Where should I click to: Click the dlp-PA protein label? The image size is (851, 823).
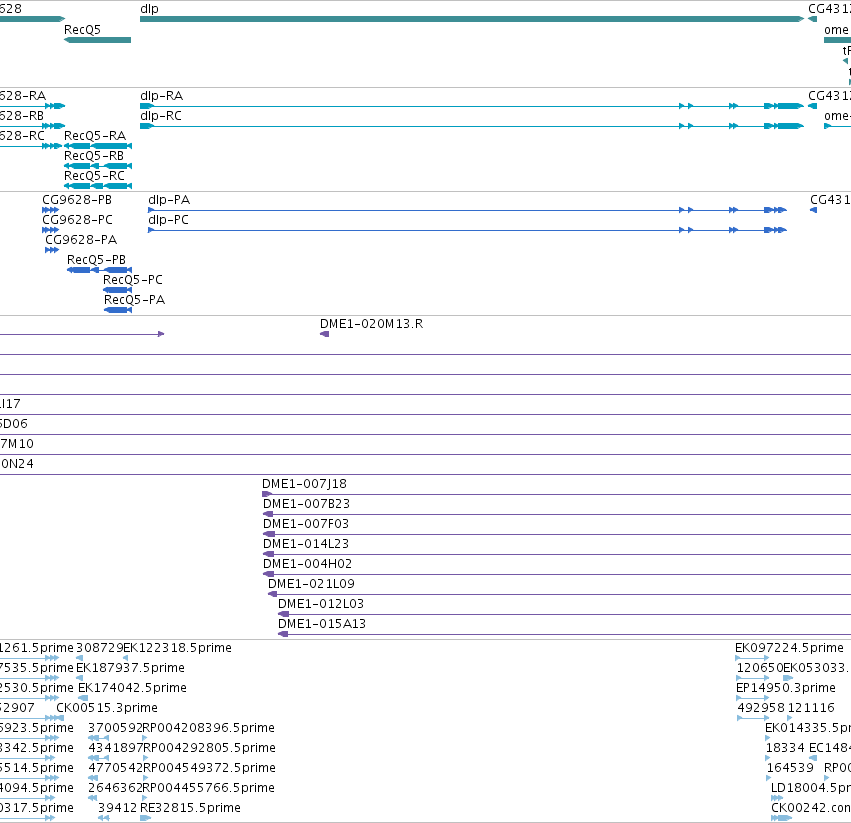point(169,200)
